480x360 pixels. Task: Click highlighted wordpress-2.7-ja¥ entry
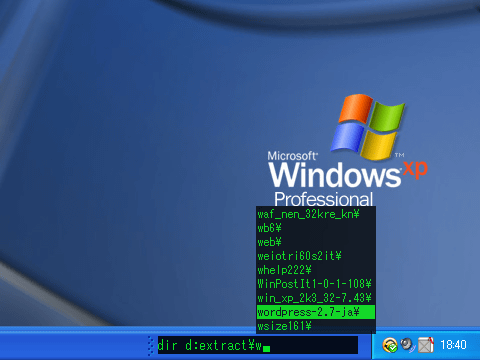point(316,312)
